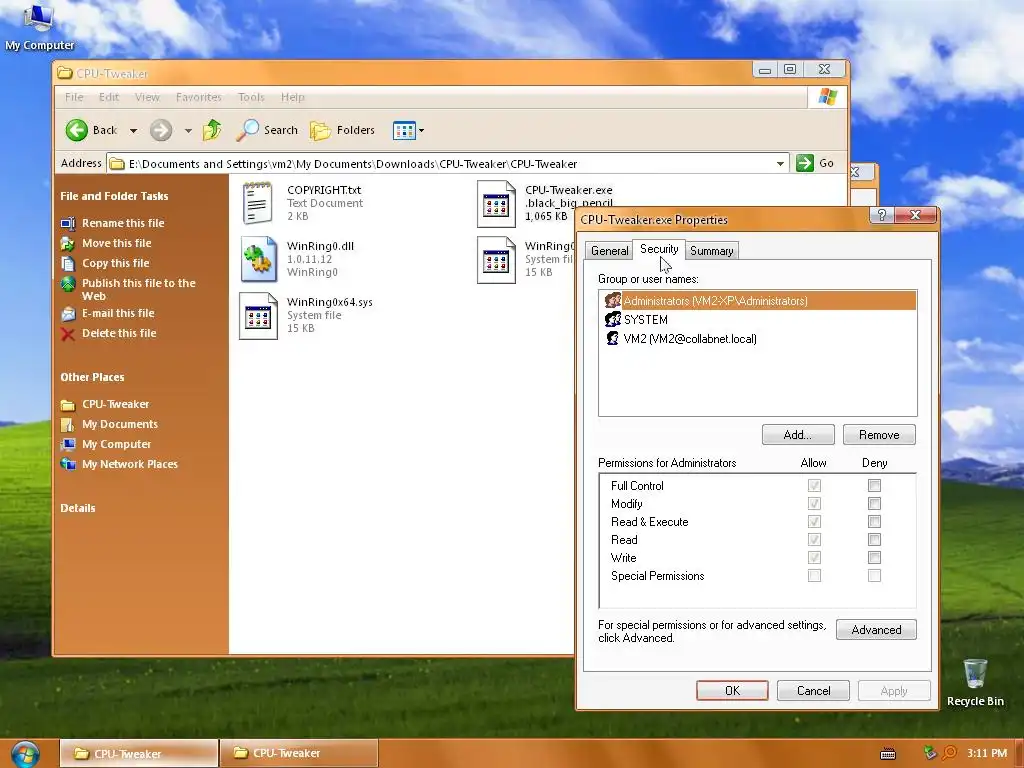
Task: Select the WinRing0.dll file icon
Action: coord(258,259)
